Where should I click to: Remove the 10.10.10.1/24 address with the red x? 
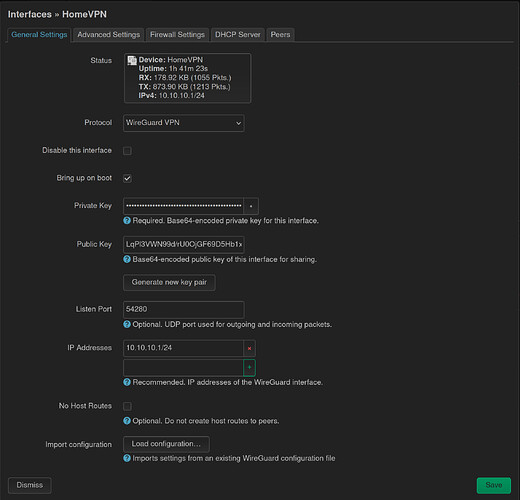pos(249,348)
